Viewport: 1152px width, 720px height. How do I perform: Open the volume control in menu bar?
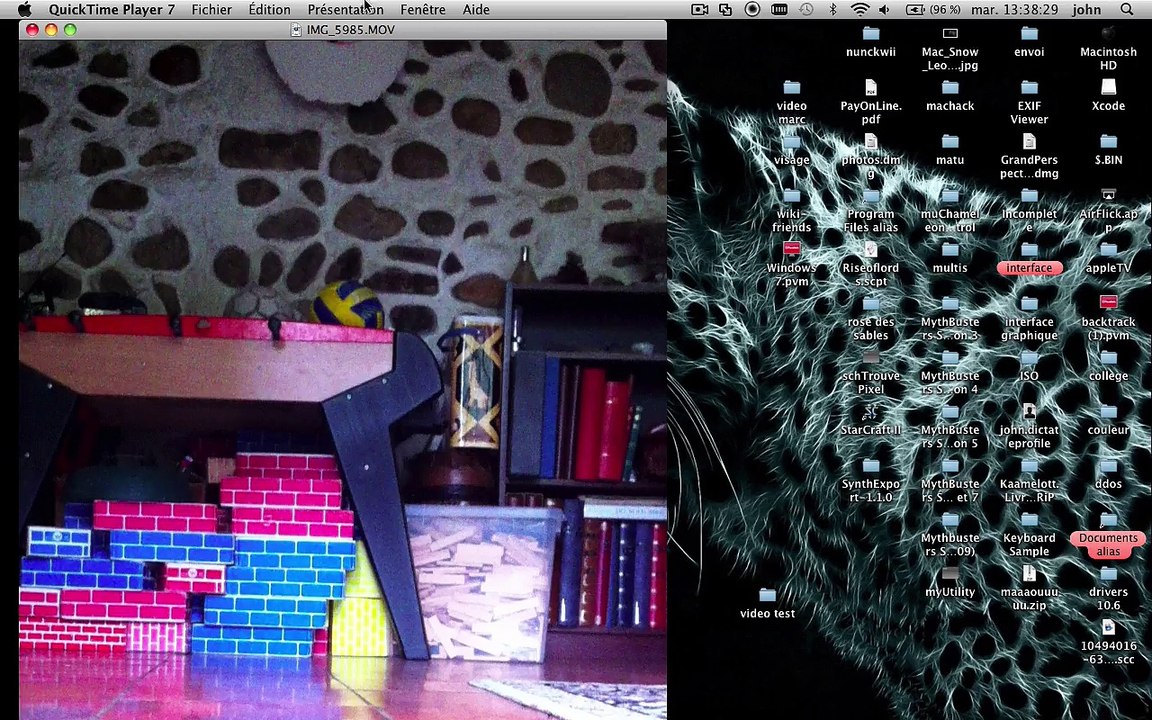(x=885, y=10)
